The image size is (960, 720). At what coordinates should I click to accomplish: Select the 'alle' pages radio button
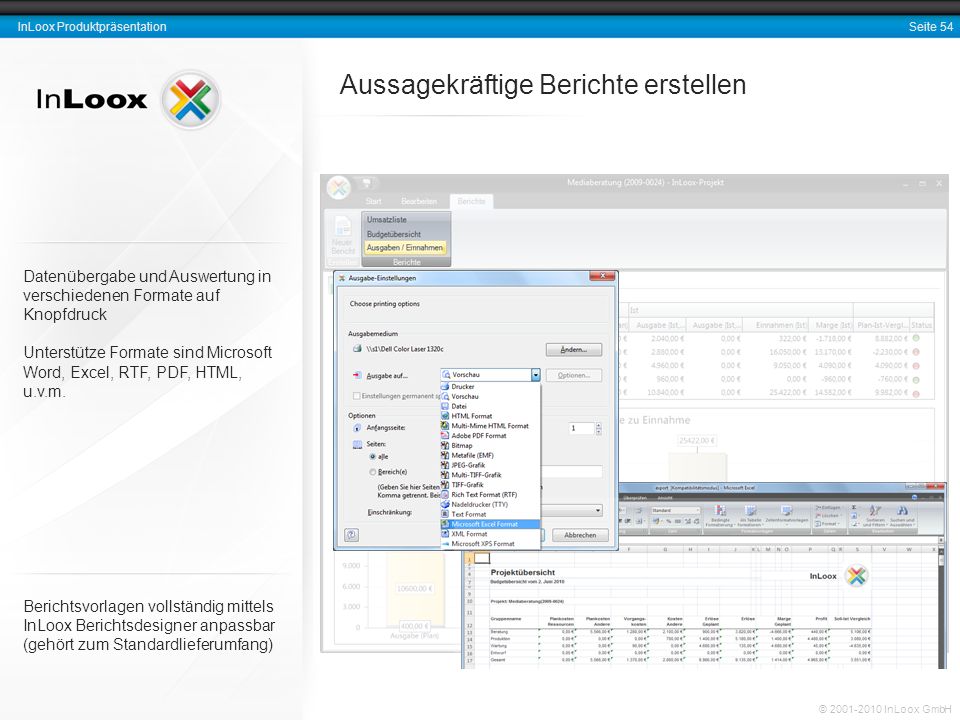(372, 457)
